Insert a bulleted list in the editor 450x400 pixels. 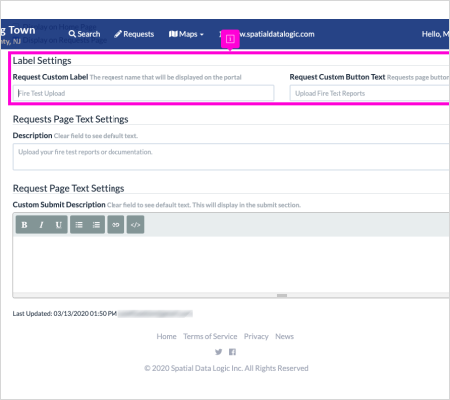click(79, 225)
